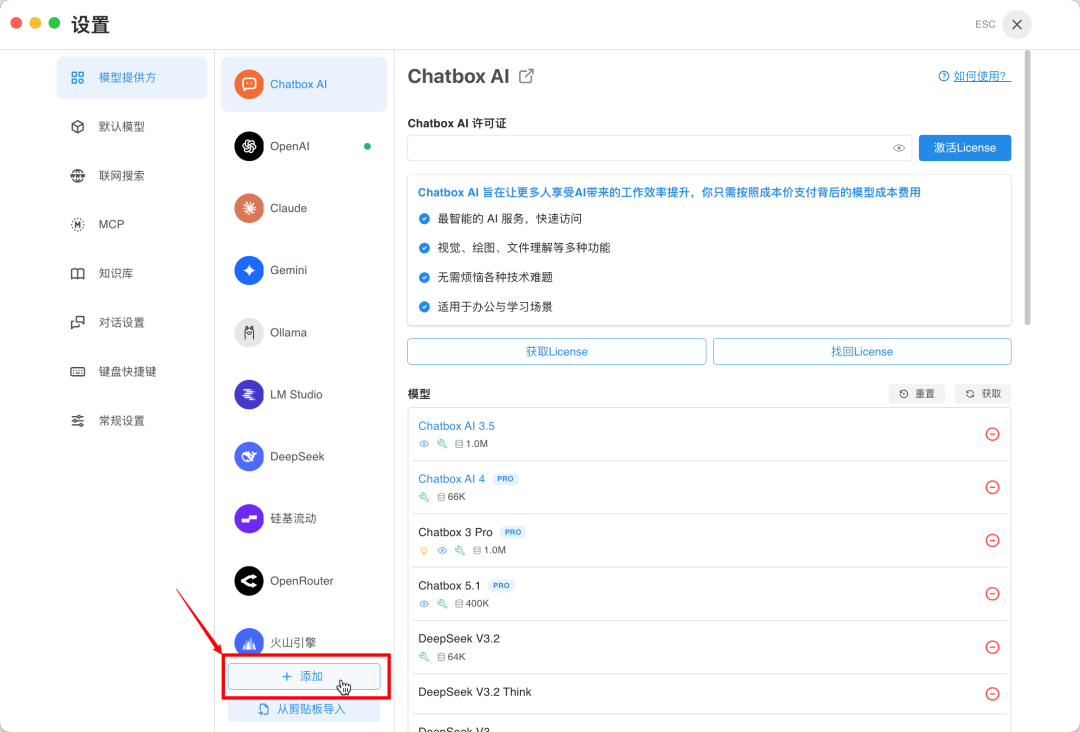Select the Claude provider
Screen dimensions: 1080x732
[x=304, y=208]
